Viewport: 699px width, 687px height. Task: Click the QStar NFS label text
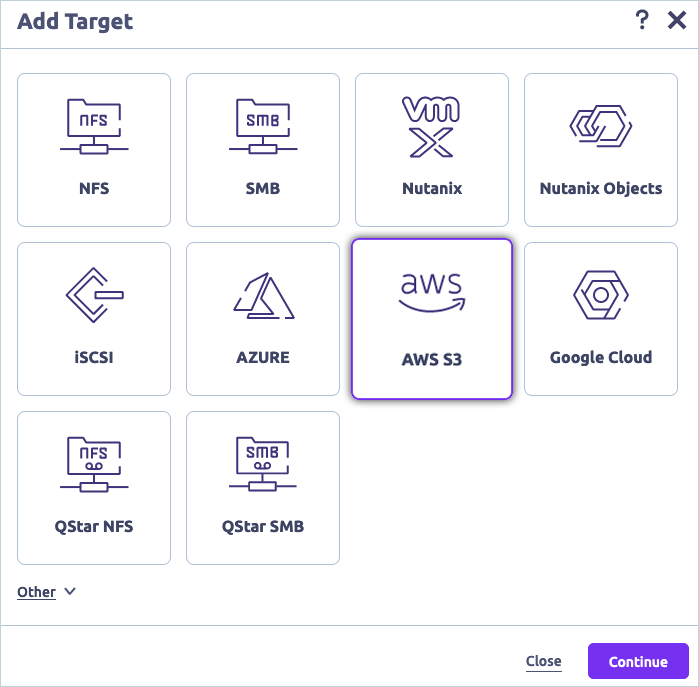pos(94,526)
